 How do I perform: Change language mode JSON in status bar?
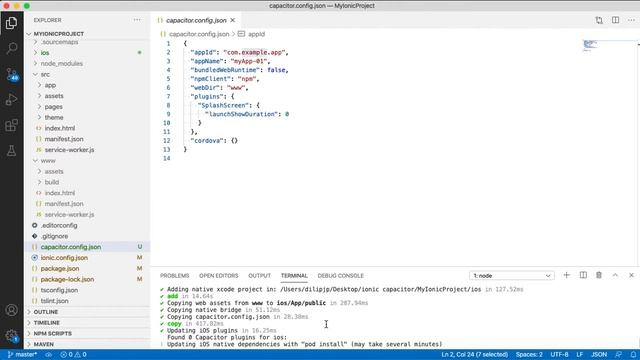click(x=599, y=355)
